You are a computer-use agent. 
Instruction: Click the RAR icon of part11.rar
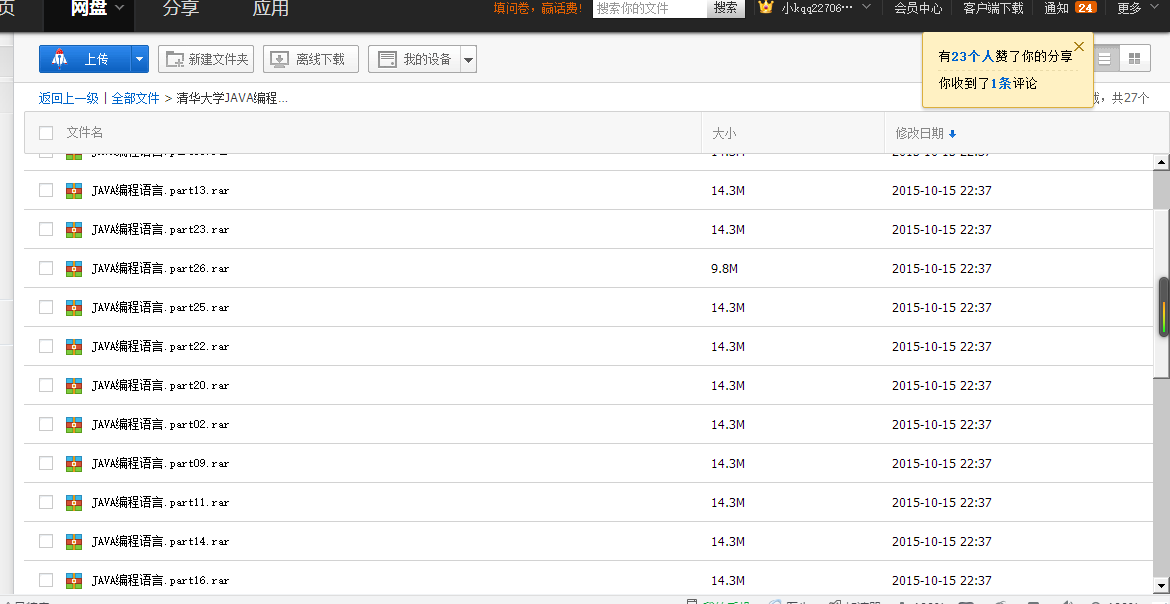pos(73,502)
